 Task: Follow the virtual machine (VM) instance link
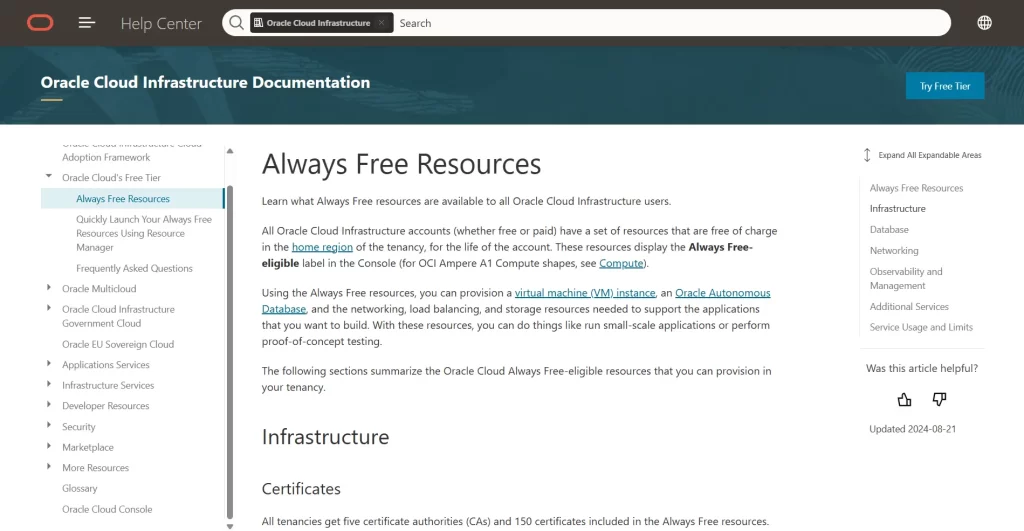[x=584, y=293]
